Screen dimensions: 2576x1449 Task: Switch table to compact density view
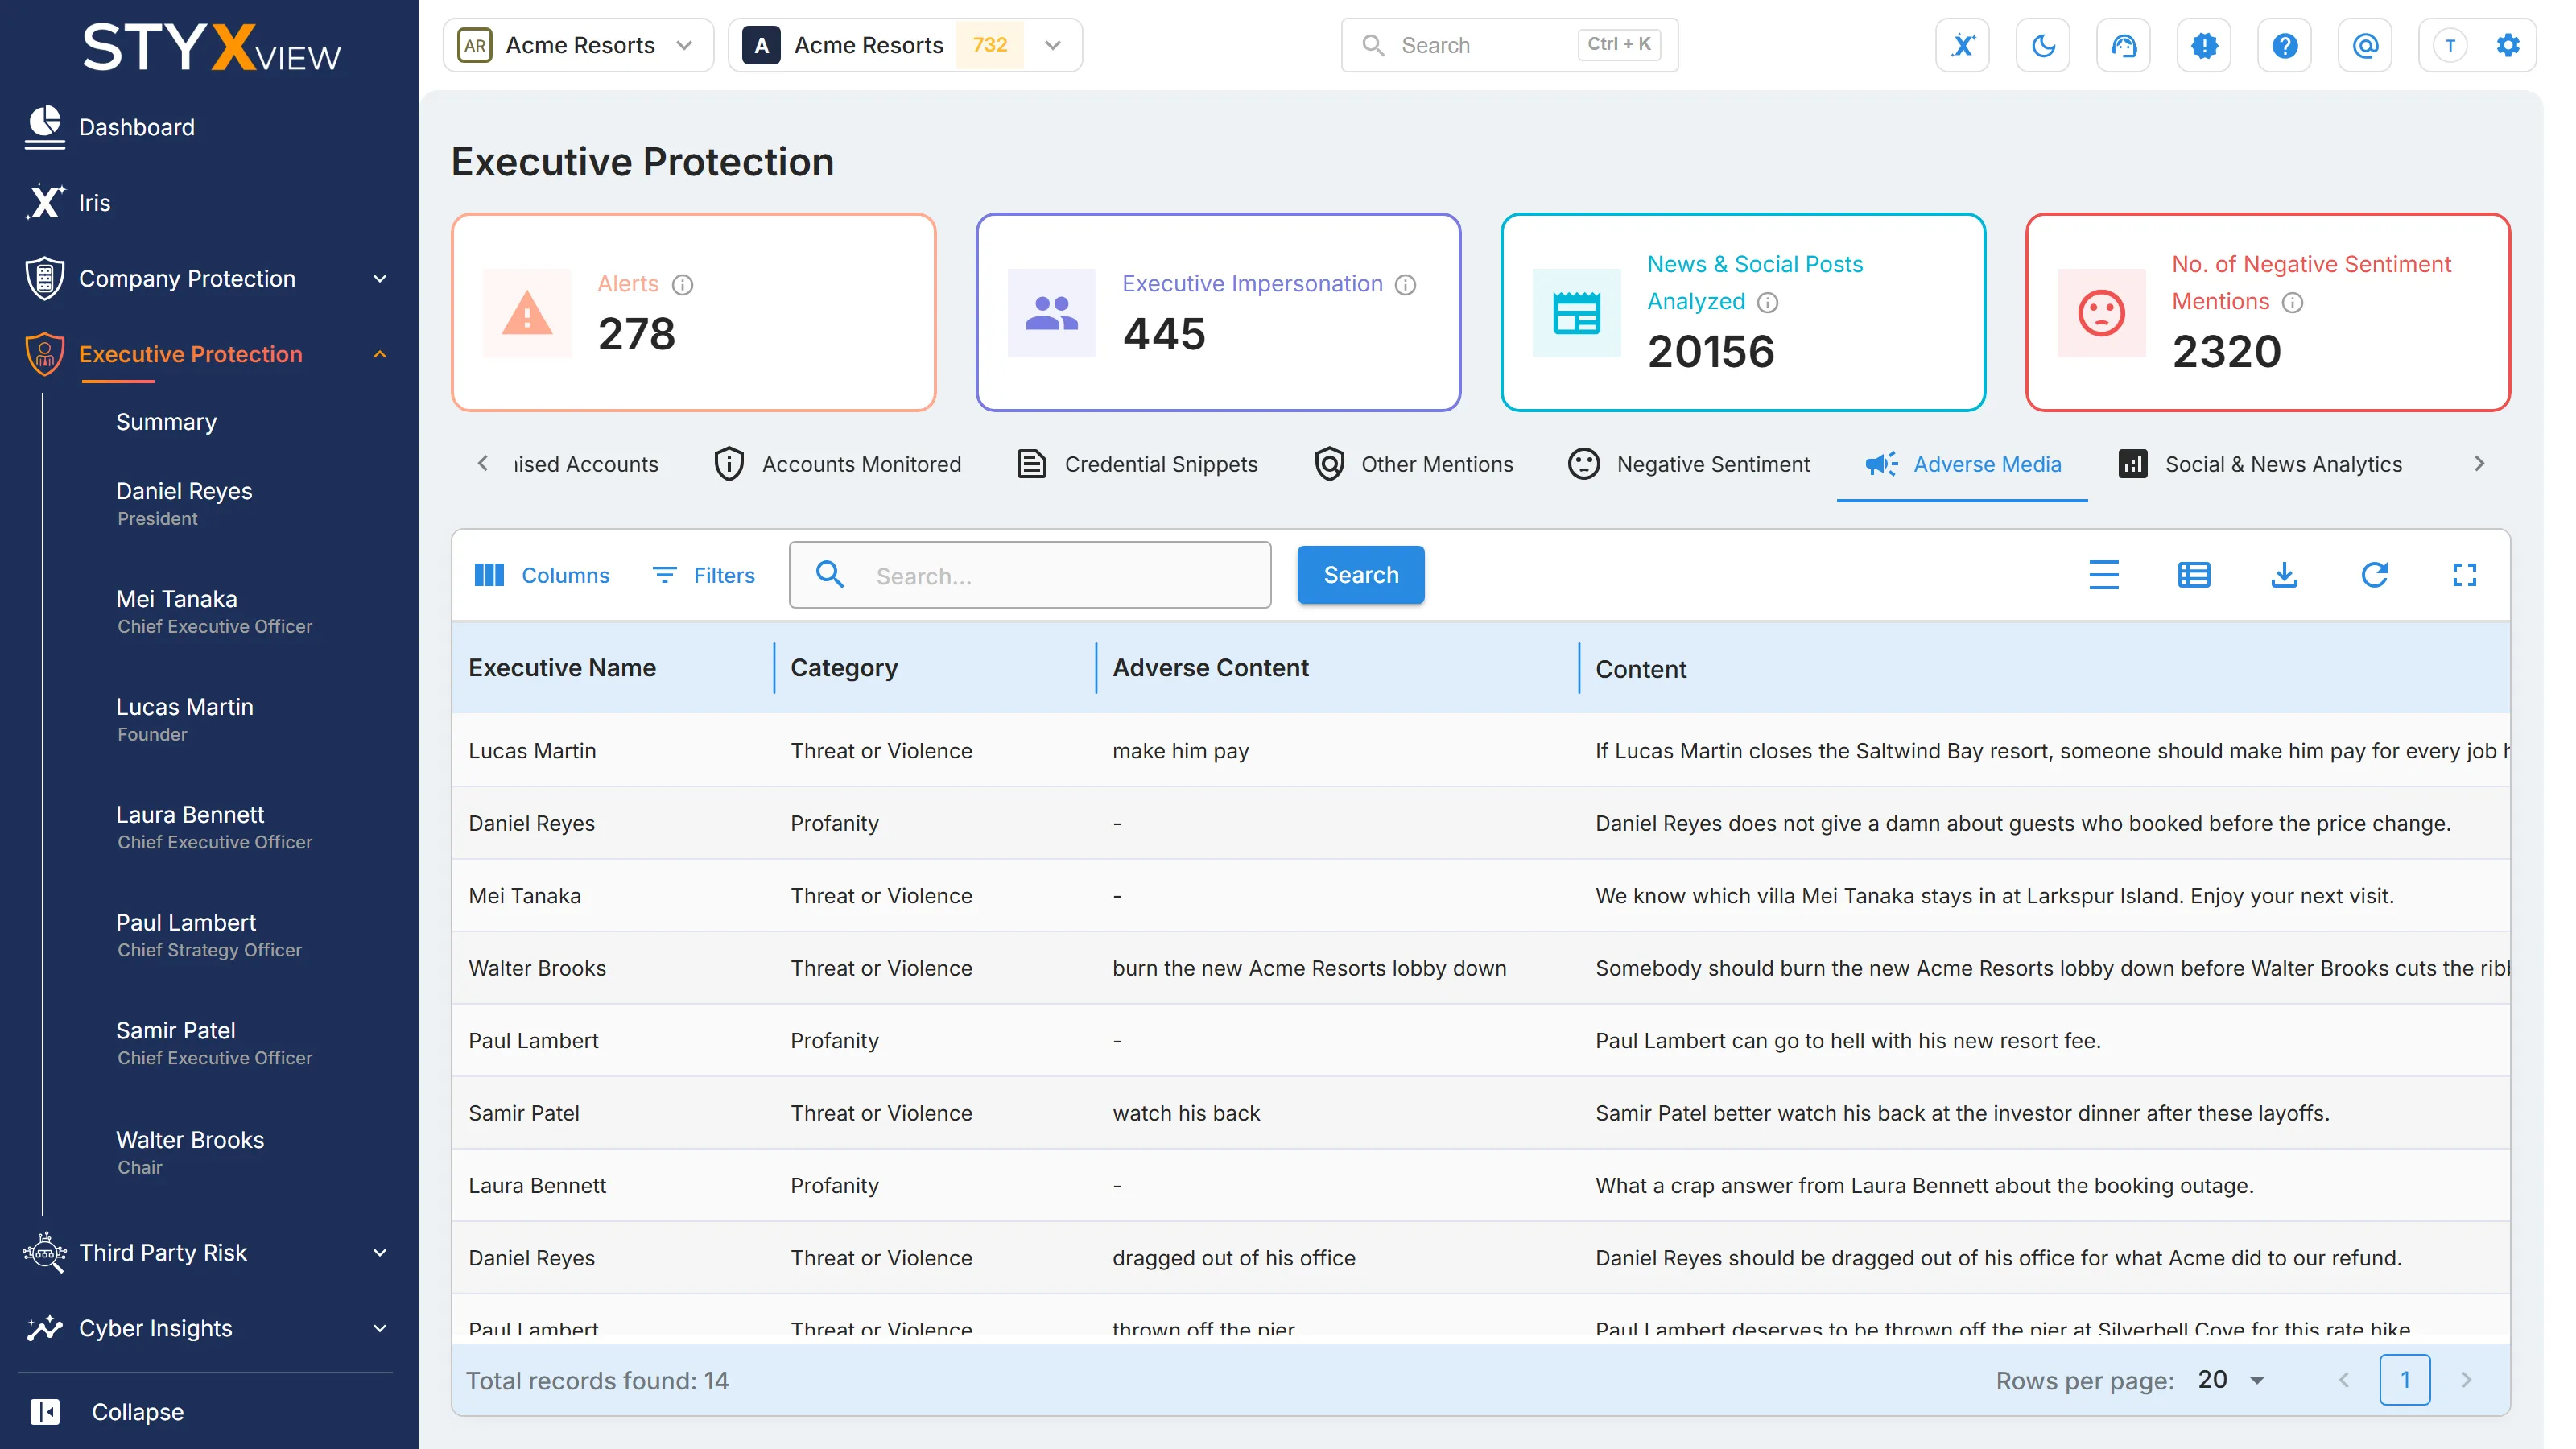[x=2194, y=575]
